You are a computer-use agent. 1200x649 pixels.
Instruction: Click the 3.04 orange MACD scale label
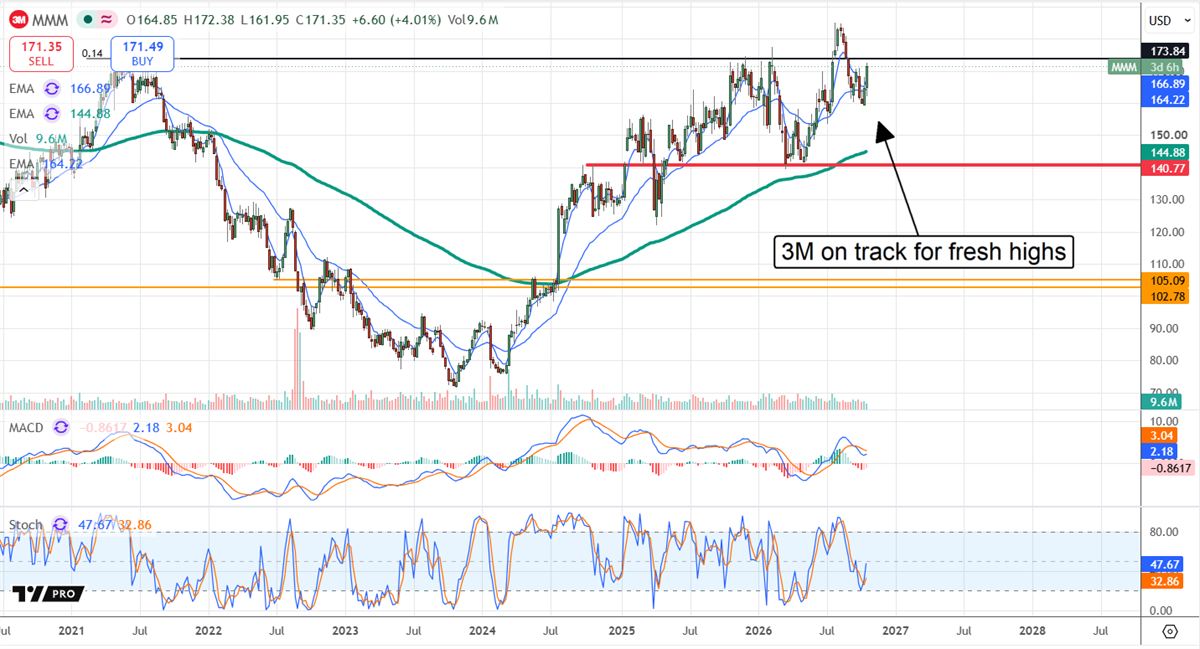tap(1160, 437)
